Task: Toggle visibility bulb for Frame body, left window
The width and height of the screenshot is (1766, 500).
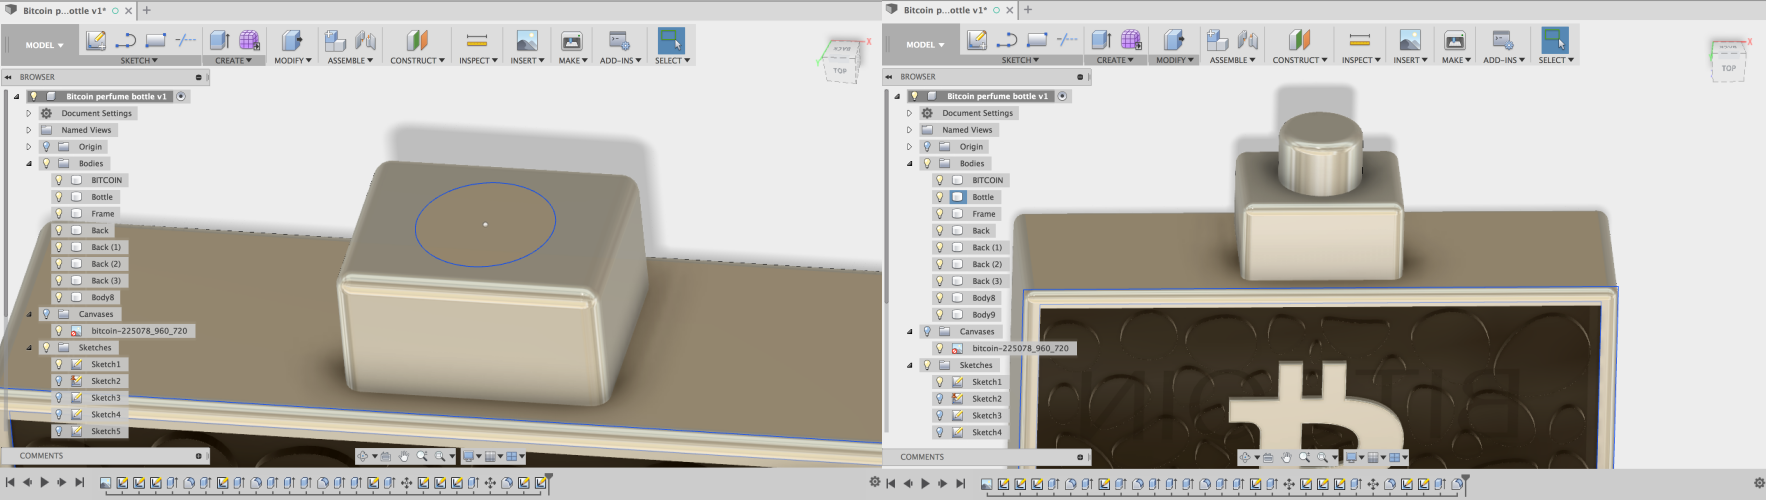Action: (59, 213)
